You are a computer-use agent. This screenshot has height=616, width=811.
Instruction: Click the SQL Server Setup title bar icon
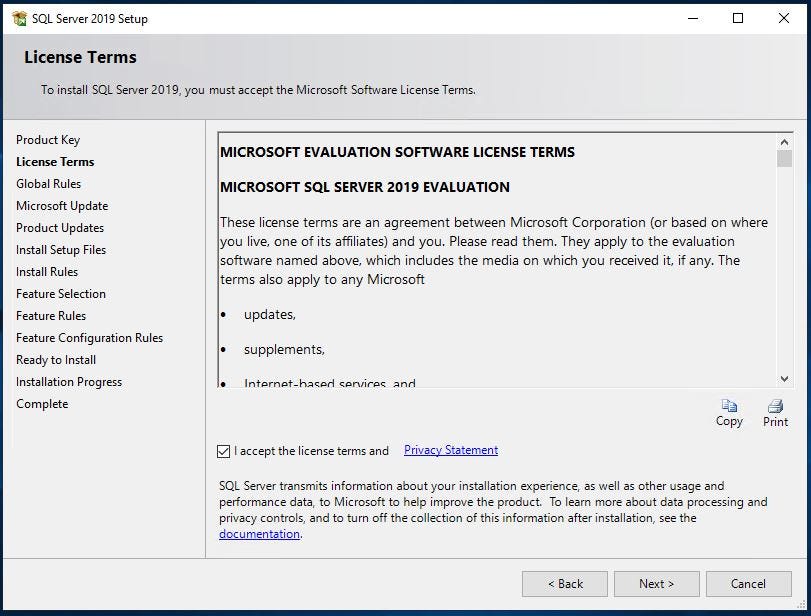[x=19, y=19]
